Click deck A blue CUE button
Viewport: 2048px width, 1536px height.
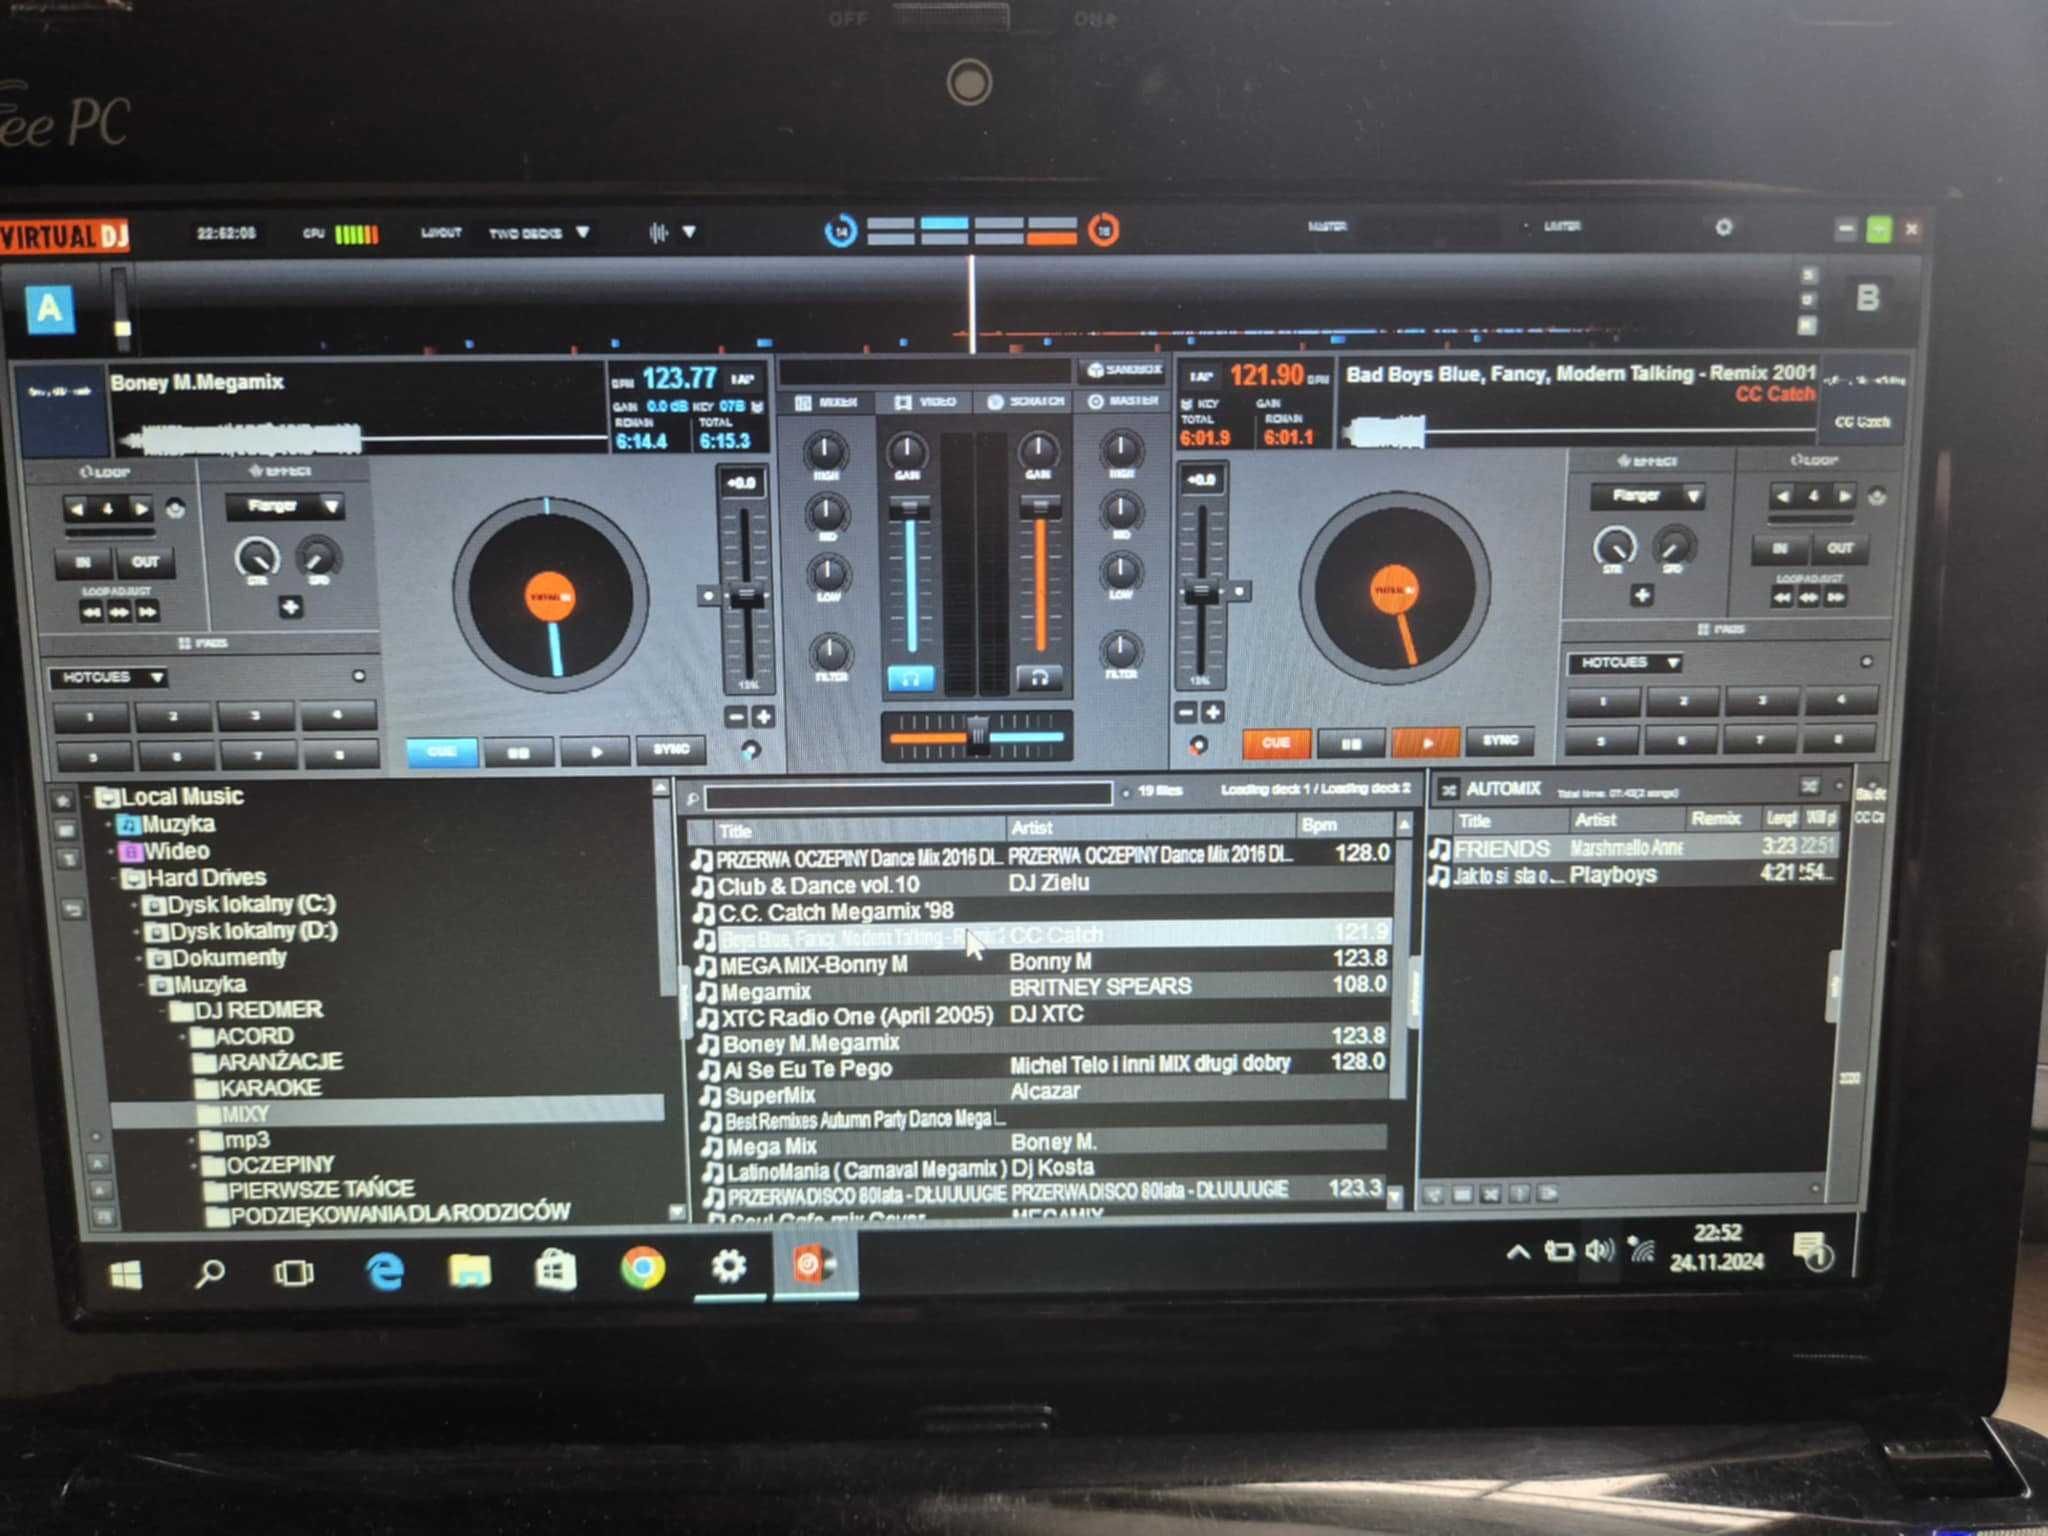click(441, 751)
